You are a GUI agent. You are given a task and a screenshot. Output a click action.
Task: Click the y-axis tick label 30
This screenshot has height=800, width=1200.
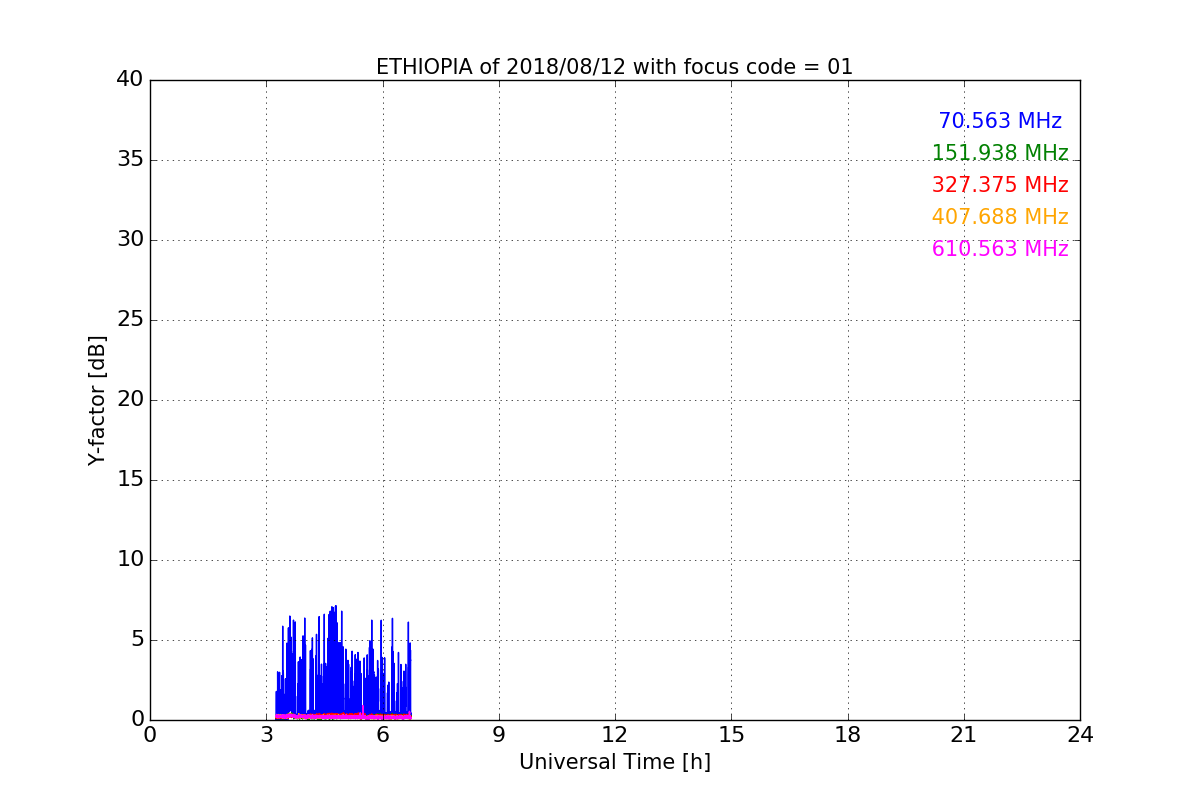[130, 240]
